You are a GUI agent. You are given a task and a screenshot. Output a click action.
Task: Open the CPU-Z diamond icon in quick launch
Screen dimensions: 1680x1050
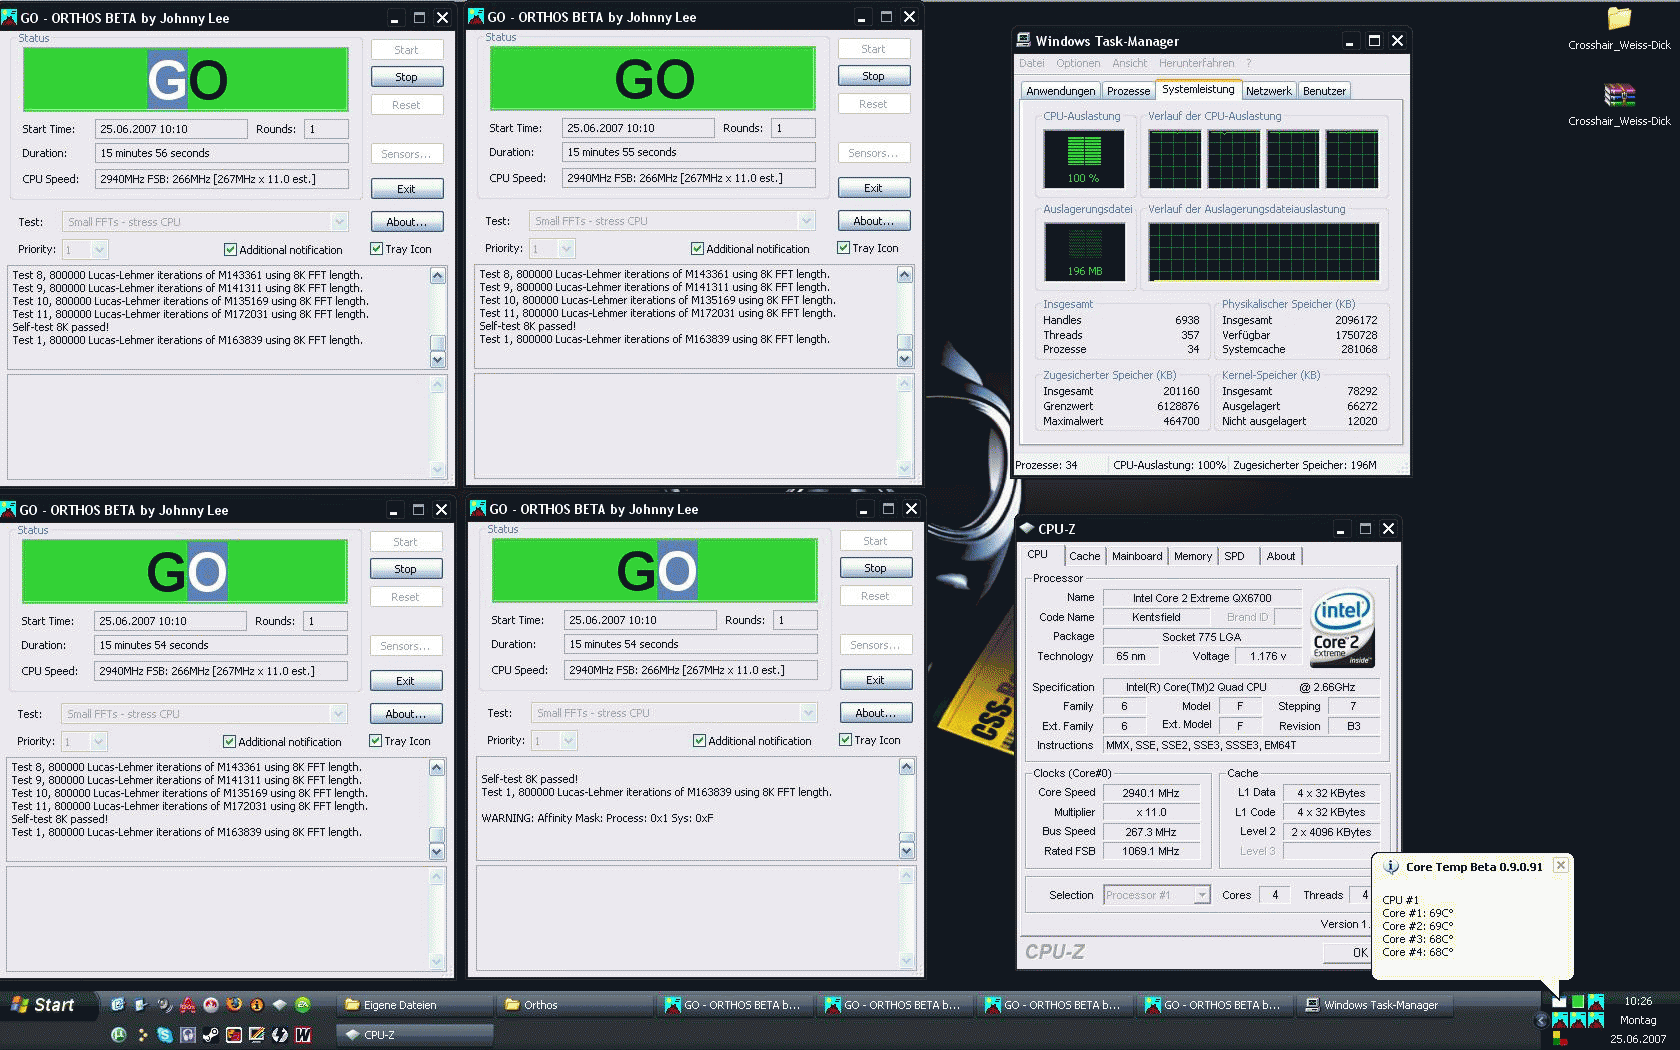coord(280,1004)
